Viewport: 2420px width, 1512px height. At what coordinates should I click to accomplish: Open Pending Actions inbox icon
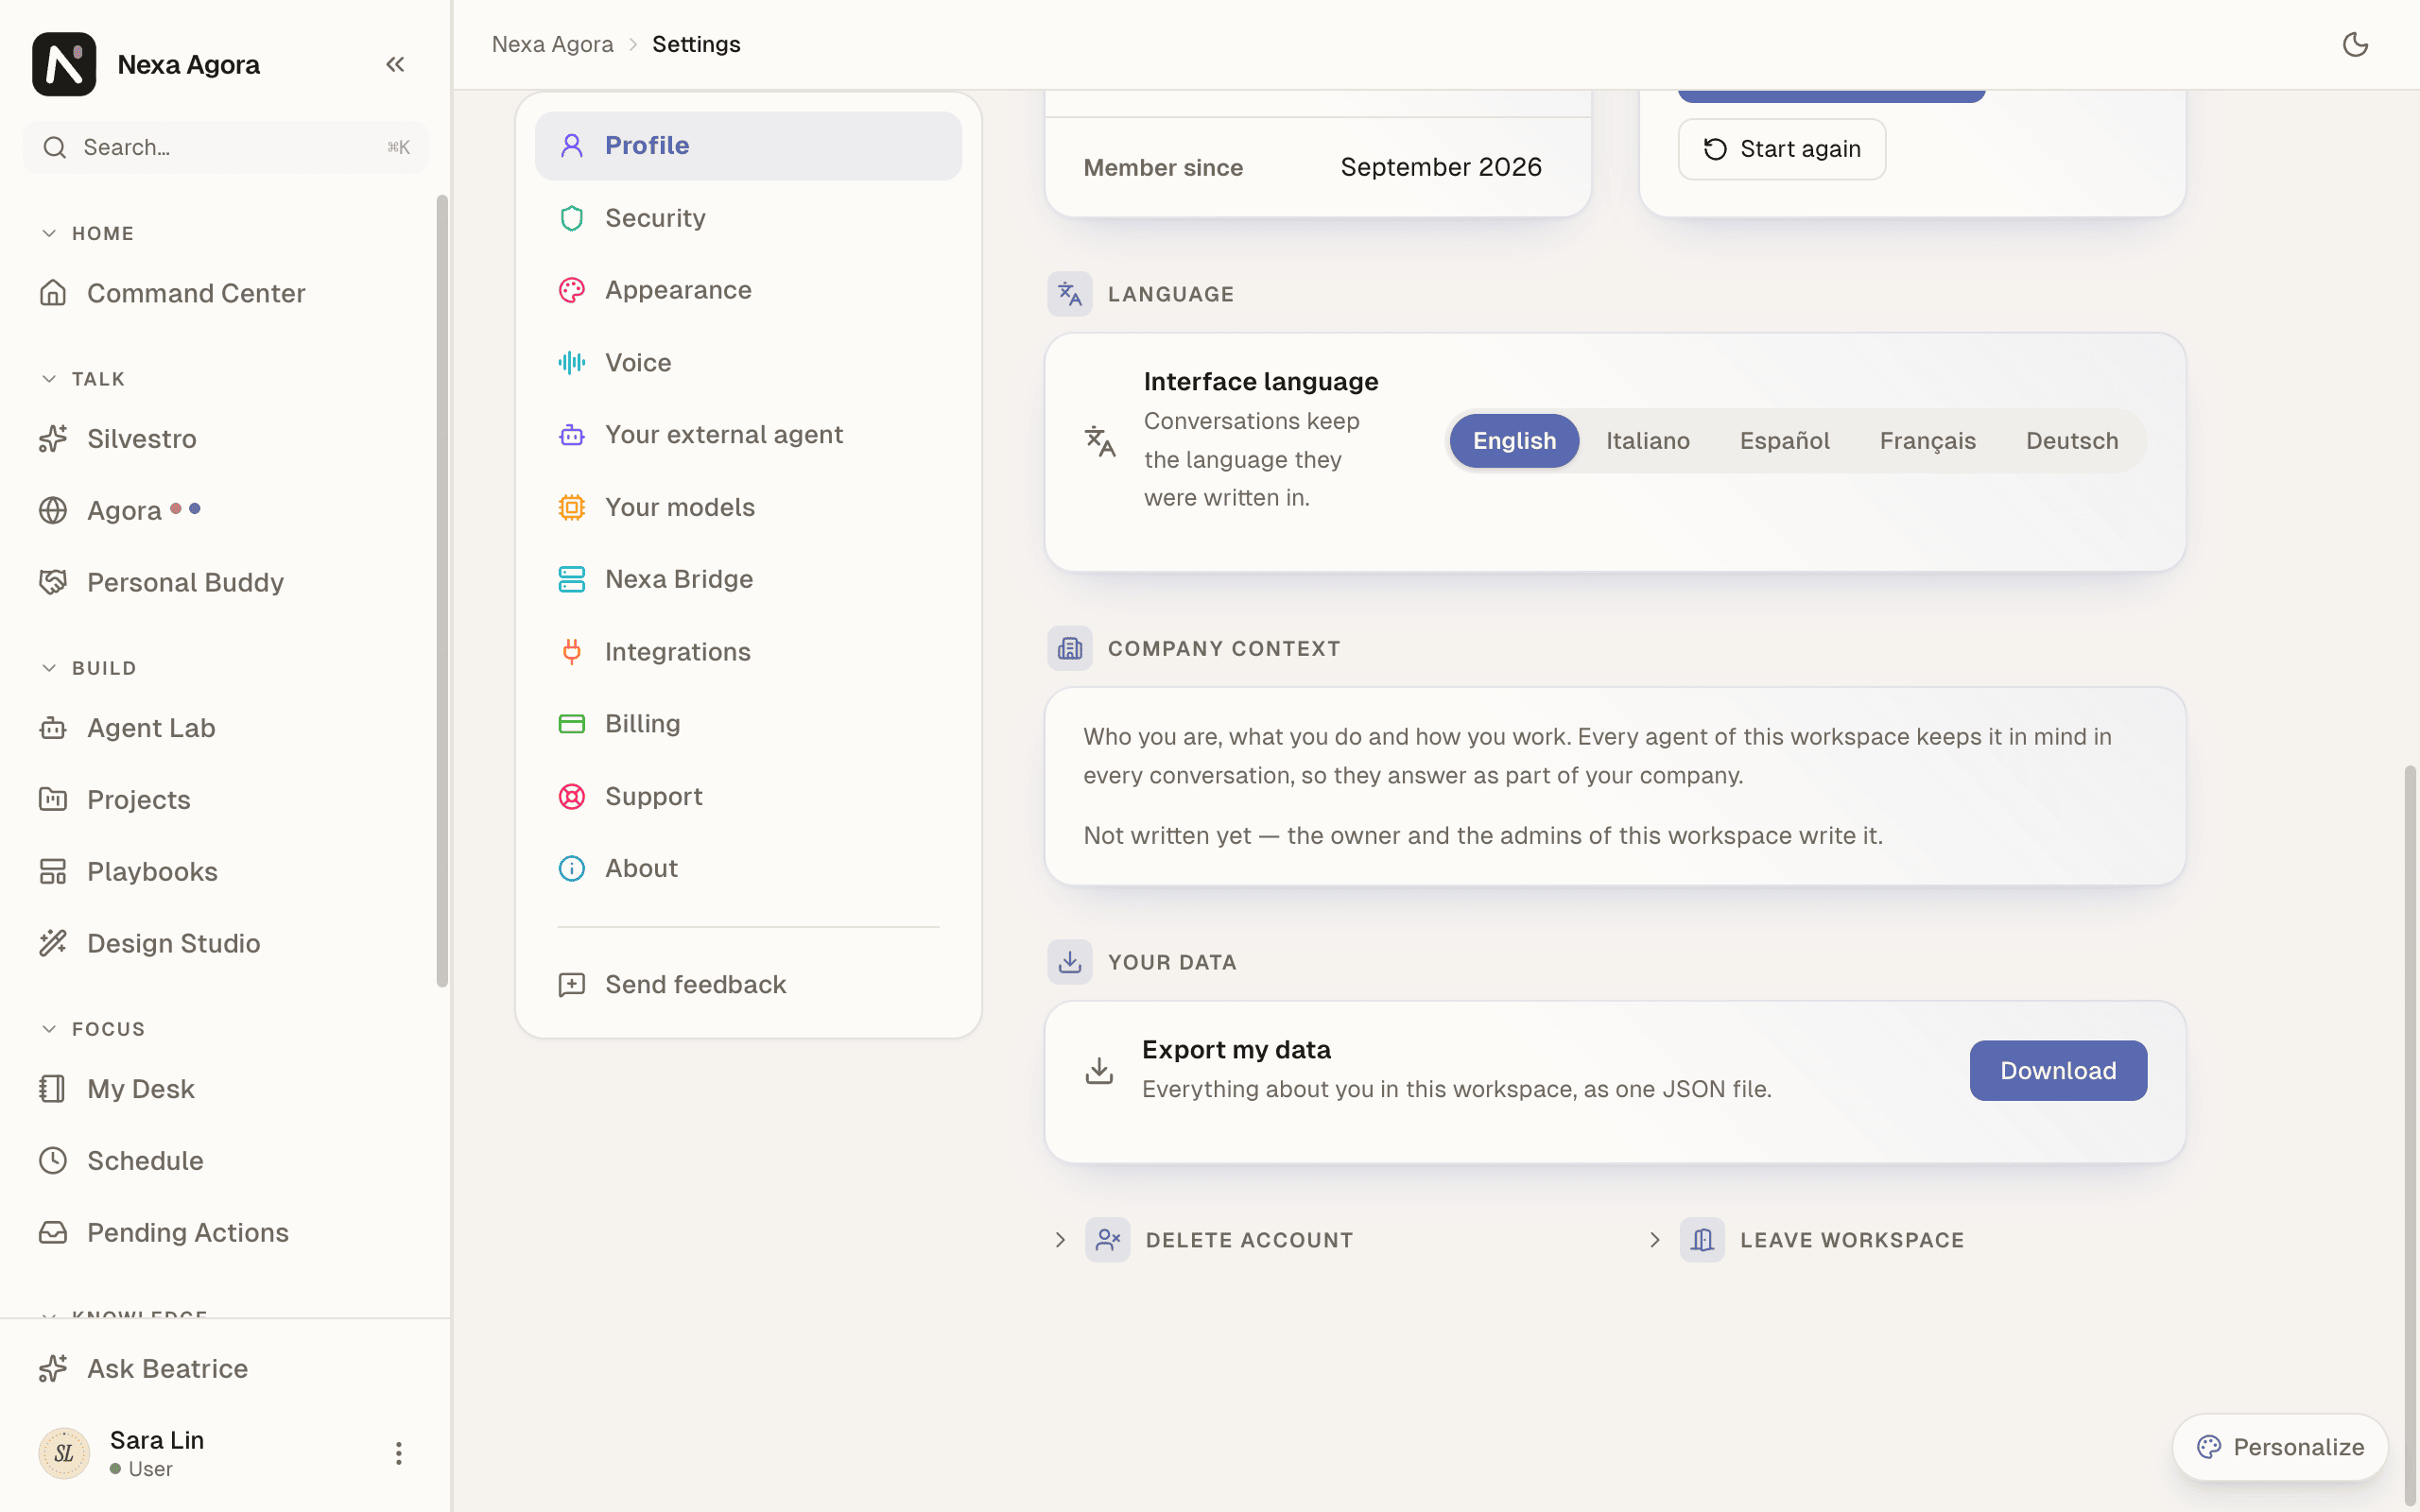[53, 1232]
